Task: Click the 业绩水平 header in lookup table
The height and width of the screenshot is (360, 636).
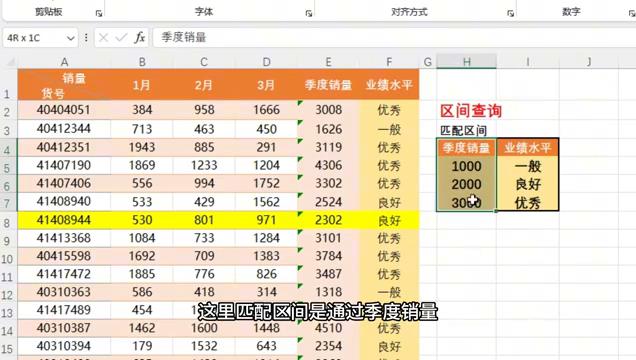Action: (528, 148)
